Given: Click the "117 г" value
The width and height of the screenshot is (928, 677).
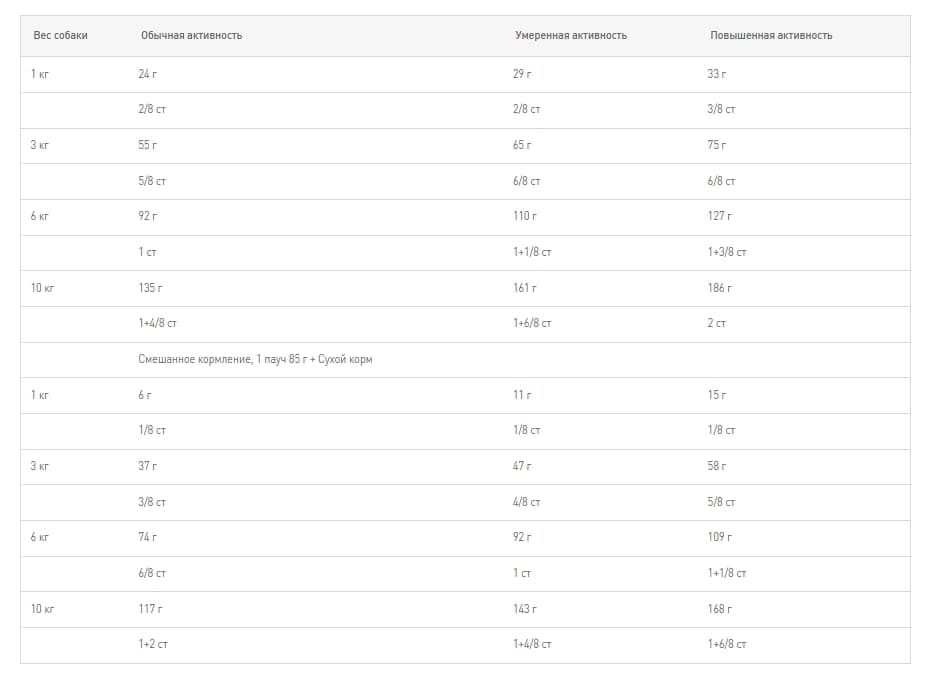Looking at the screenshot, I should (x=150, y=608).
